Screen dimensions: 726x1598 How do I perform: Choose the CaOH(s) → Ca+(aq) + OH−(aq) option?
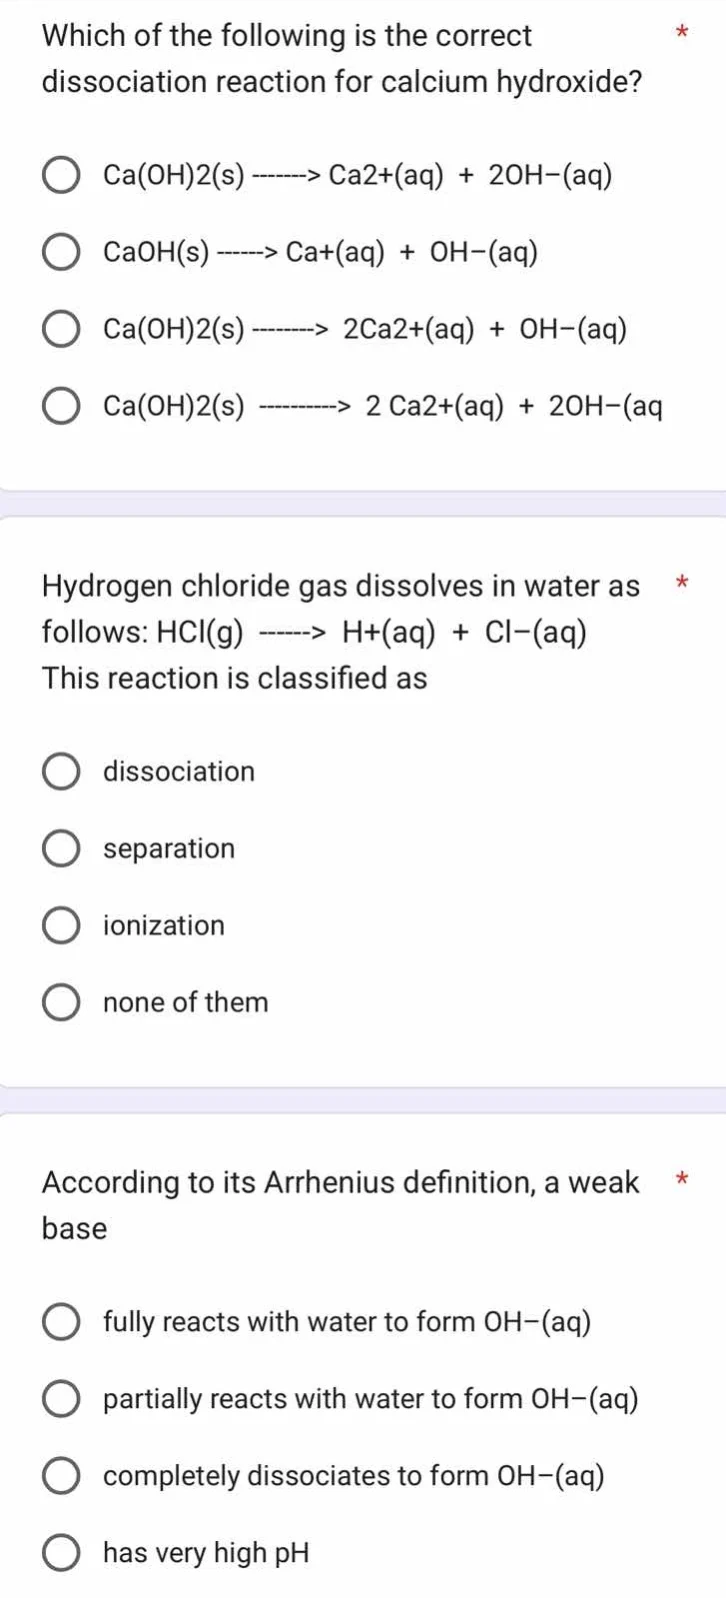(61, 251)
